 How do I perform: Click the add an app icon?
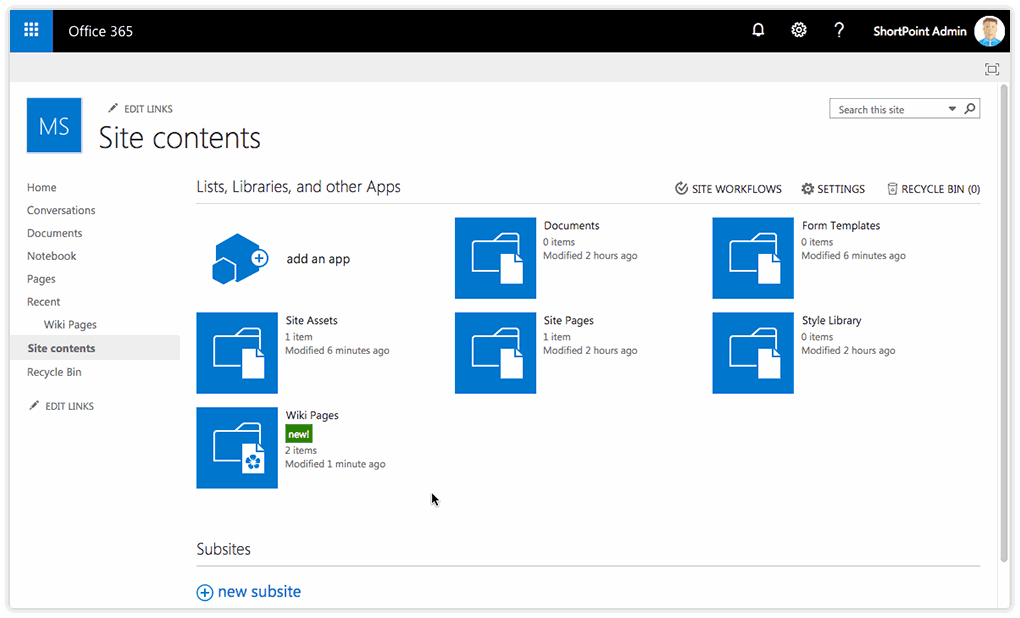tap(239, 258)
